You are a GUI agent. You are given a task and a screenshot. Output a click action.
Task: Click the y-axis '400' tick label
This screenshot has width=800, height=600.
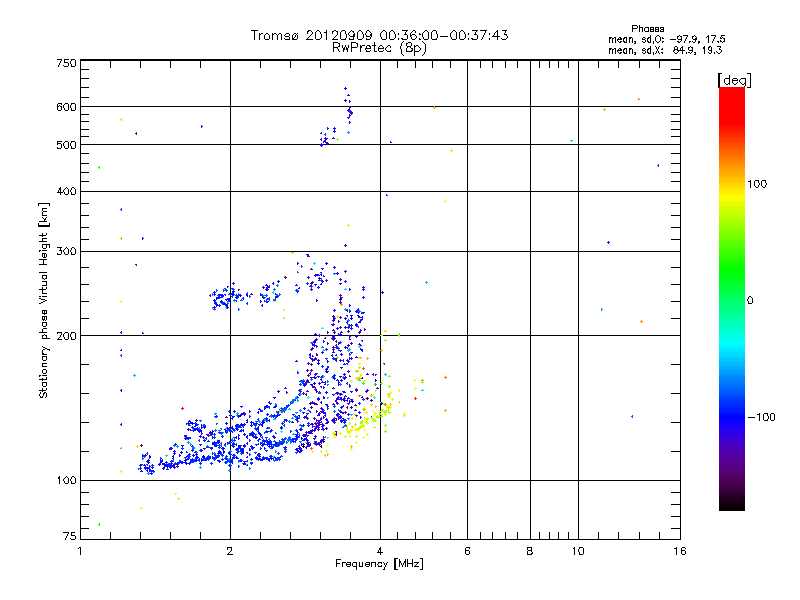point(66,191)
